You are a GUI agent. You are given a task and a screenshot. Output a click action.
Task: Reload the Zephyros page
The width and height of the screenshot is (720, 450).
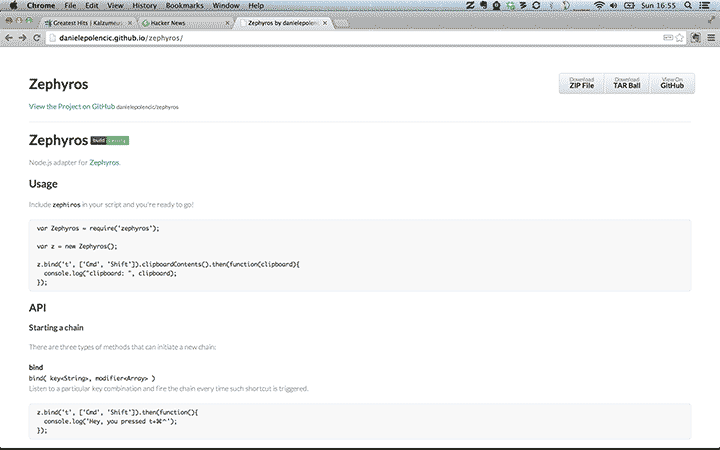pyautogui.click(x=37, y=38)
